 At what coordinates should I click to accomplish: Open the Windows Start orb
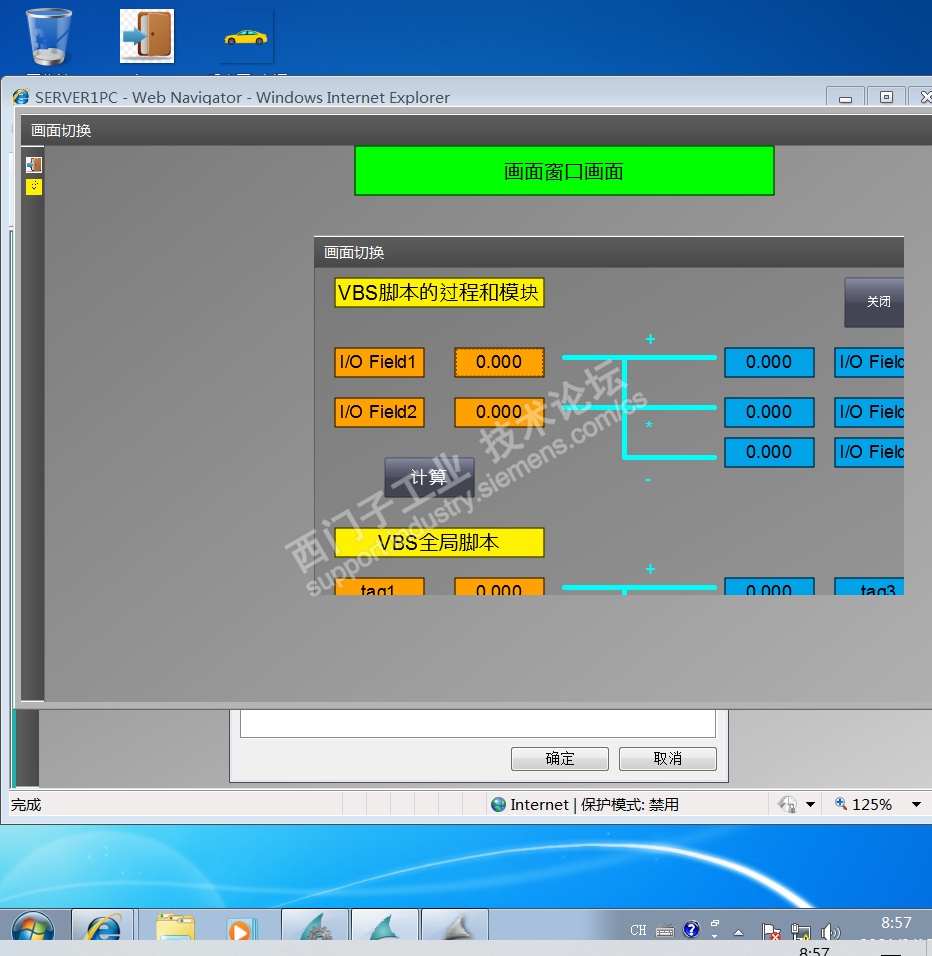point(33,927)
